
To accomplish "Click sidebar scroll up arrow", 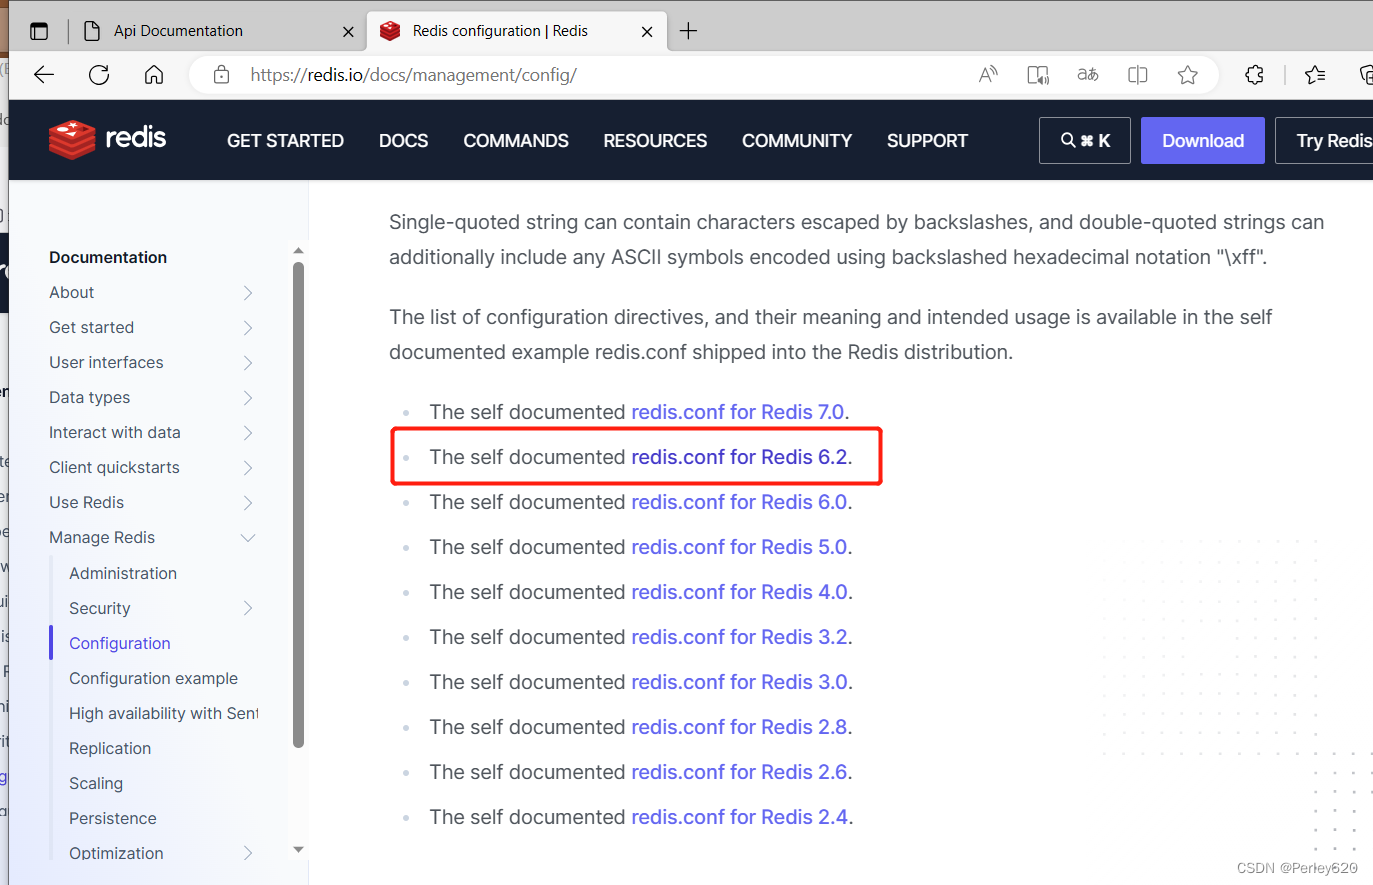I will point(298,250).
